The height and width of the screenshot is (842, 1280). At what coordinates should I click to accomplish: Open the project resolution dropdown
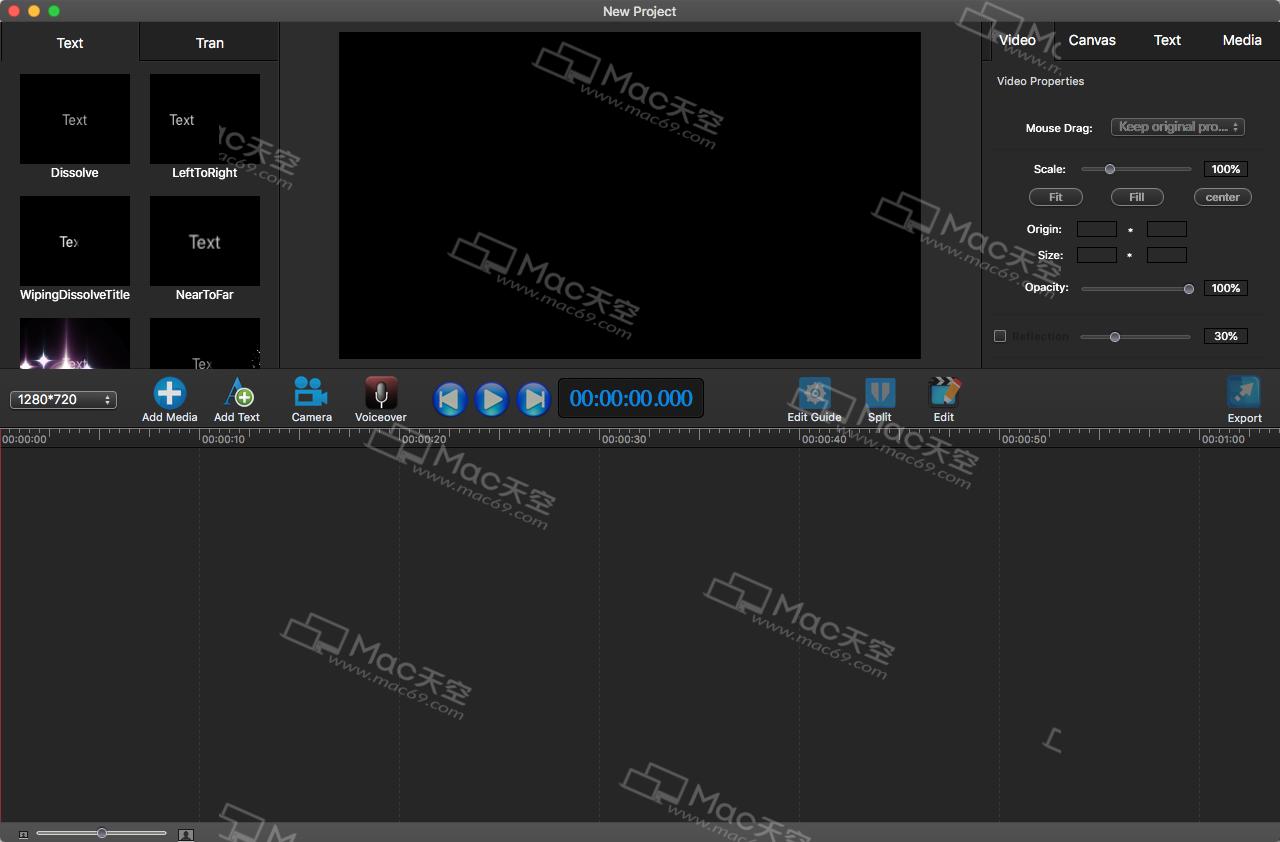[x=63, y=399]
